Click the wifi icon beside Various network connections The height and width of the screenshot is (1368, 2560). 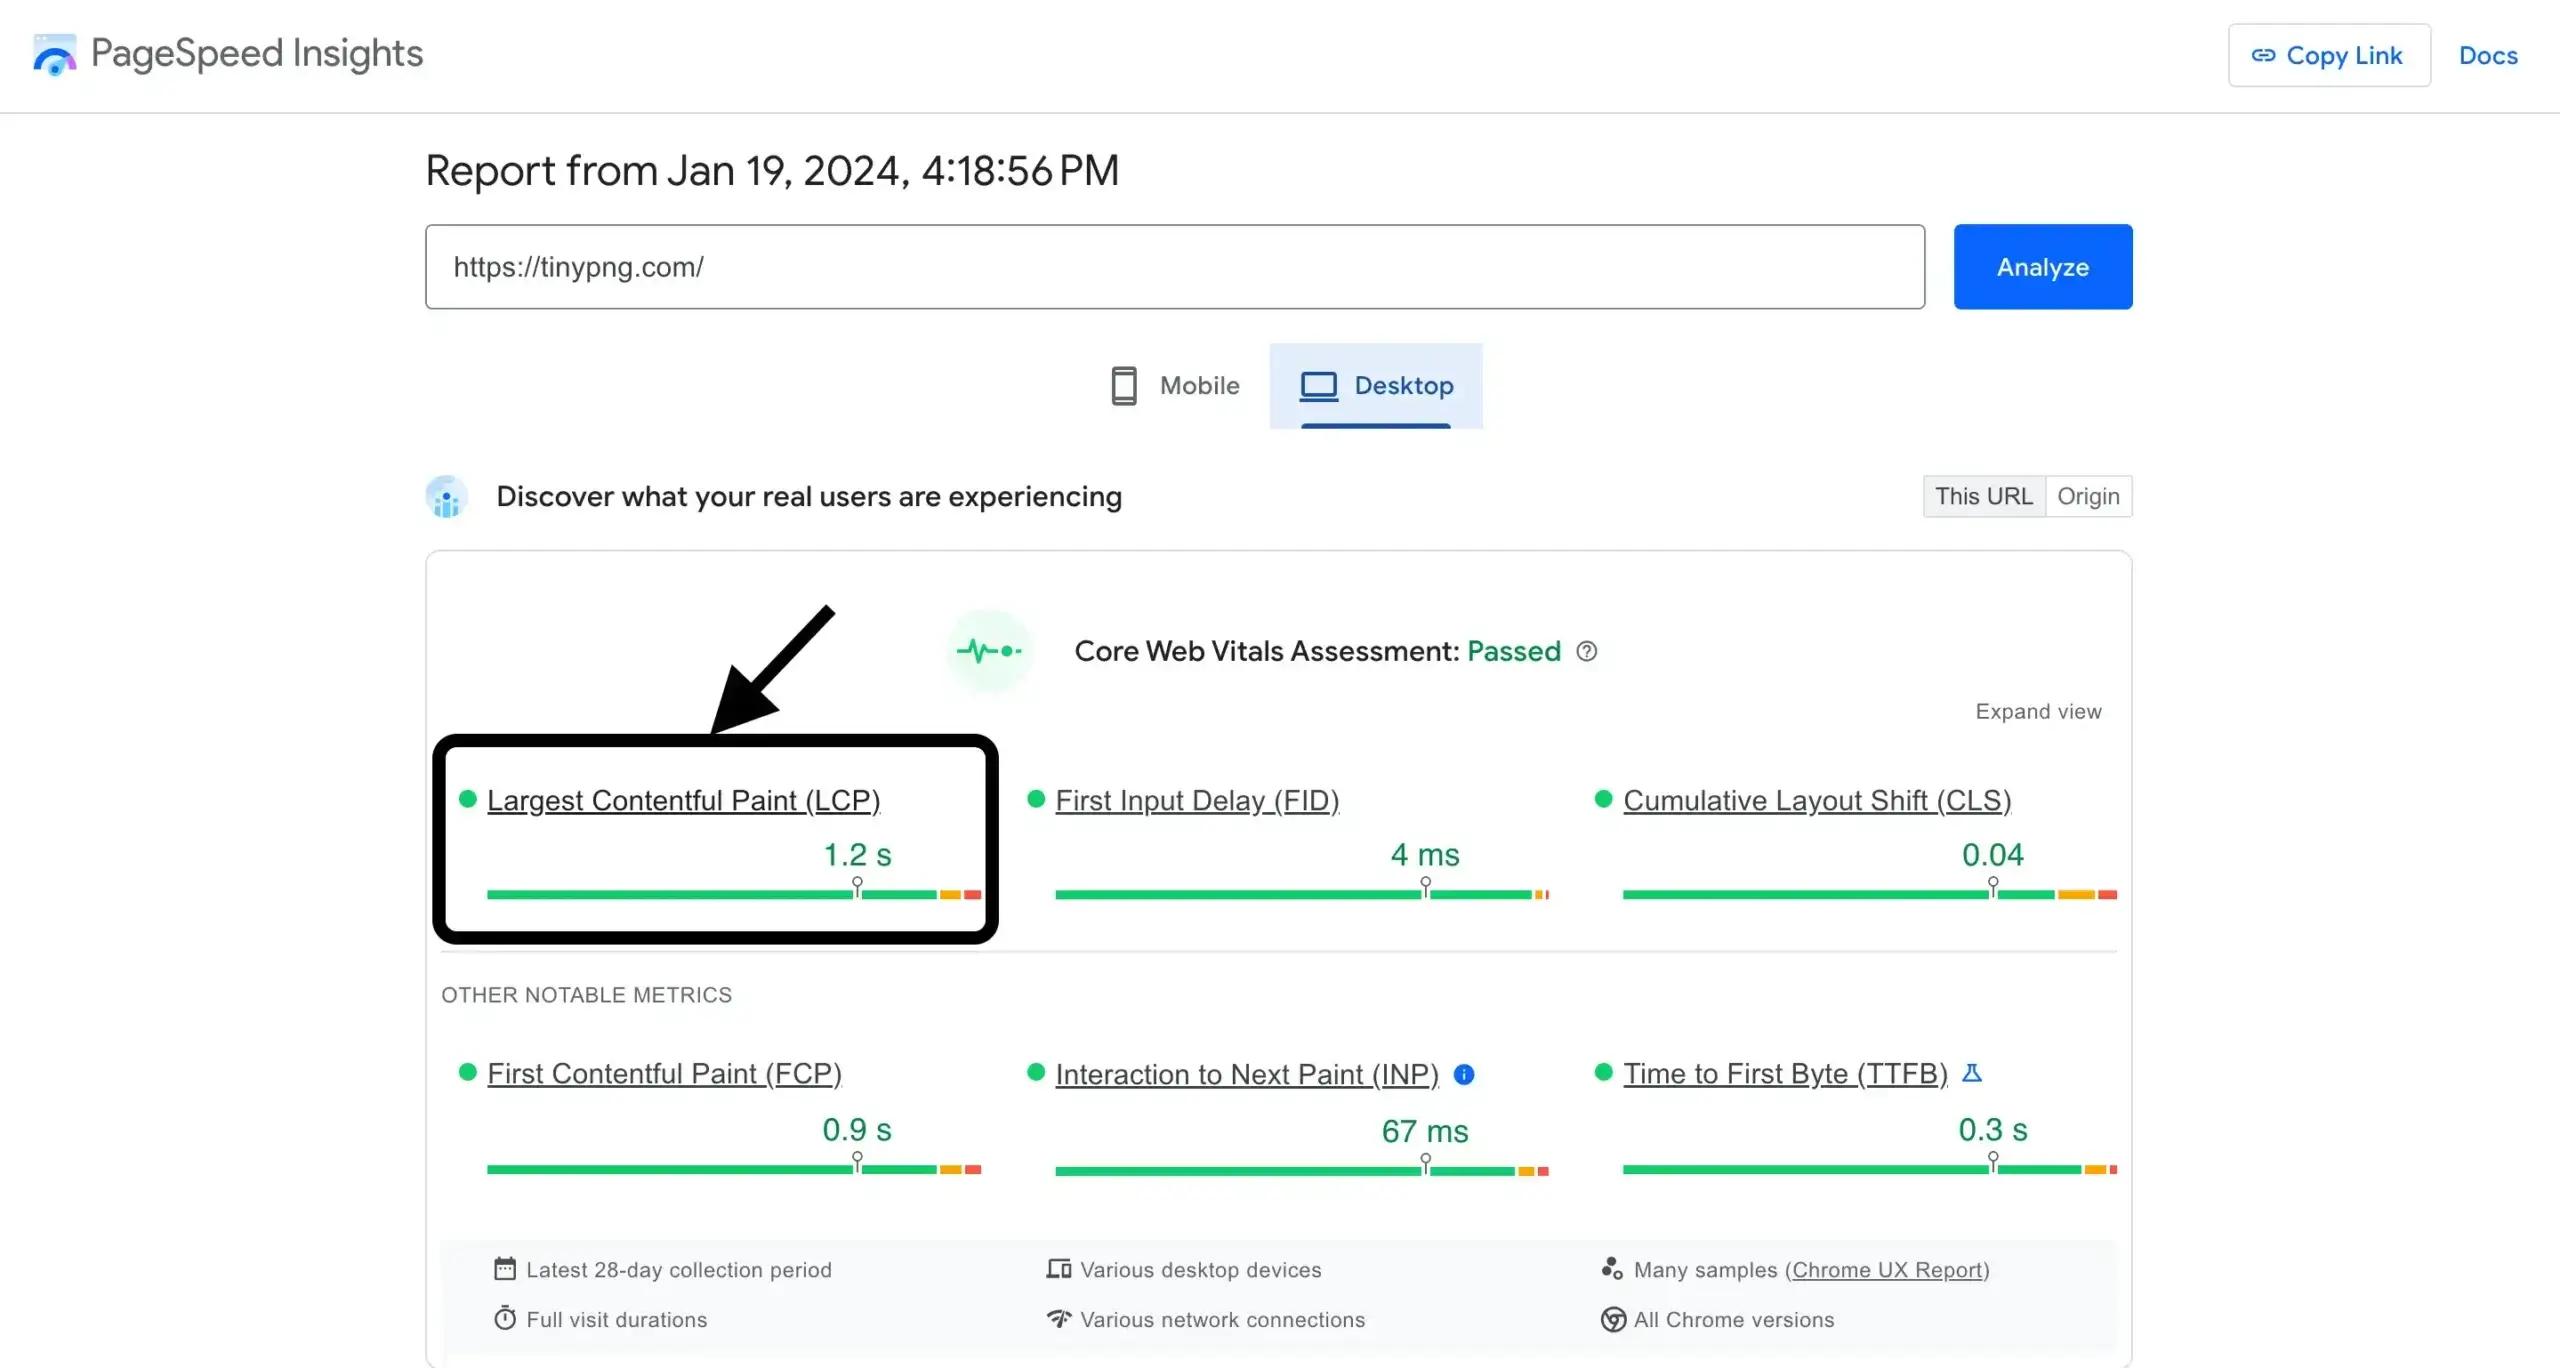coord(1059,1318)
